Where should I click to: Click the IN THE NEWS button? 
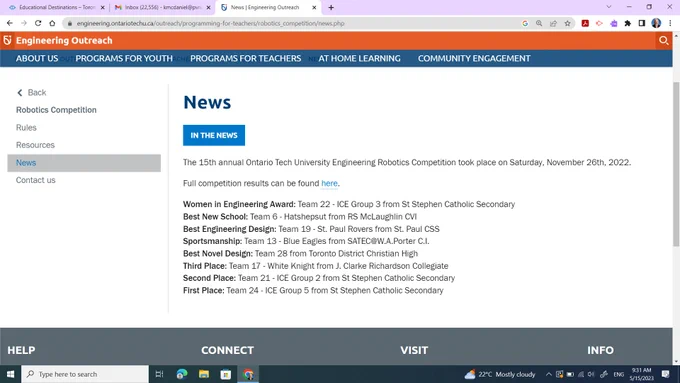[x=214, y=135]
